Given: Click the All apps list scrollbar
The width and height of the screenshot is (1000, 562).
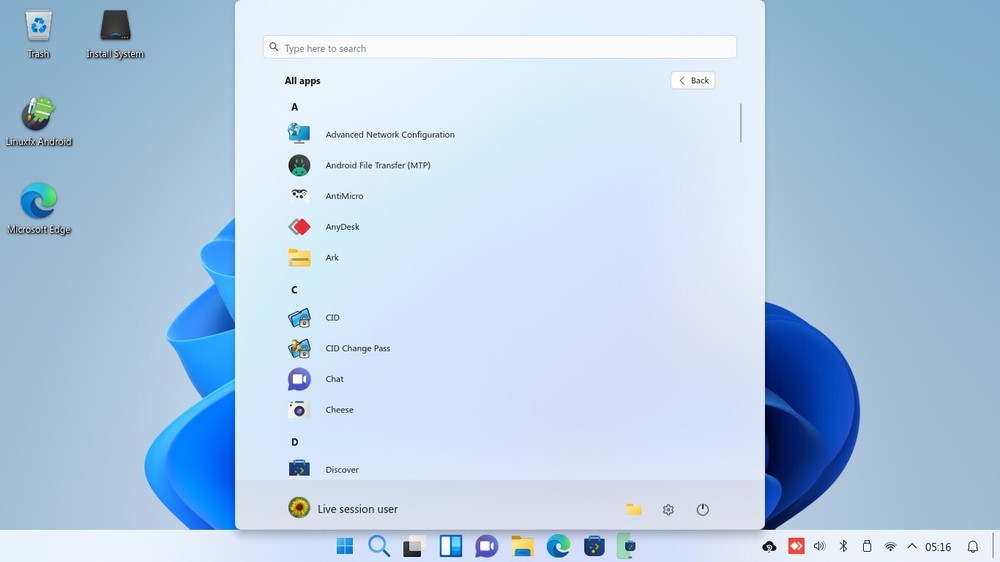Looking at the screenshot, I should click(x=741, y=123).
